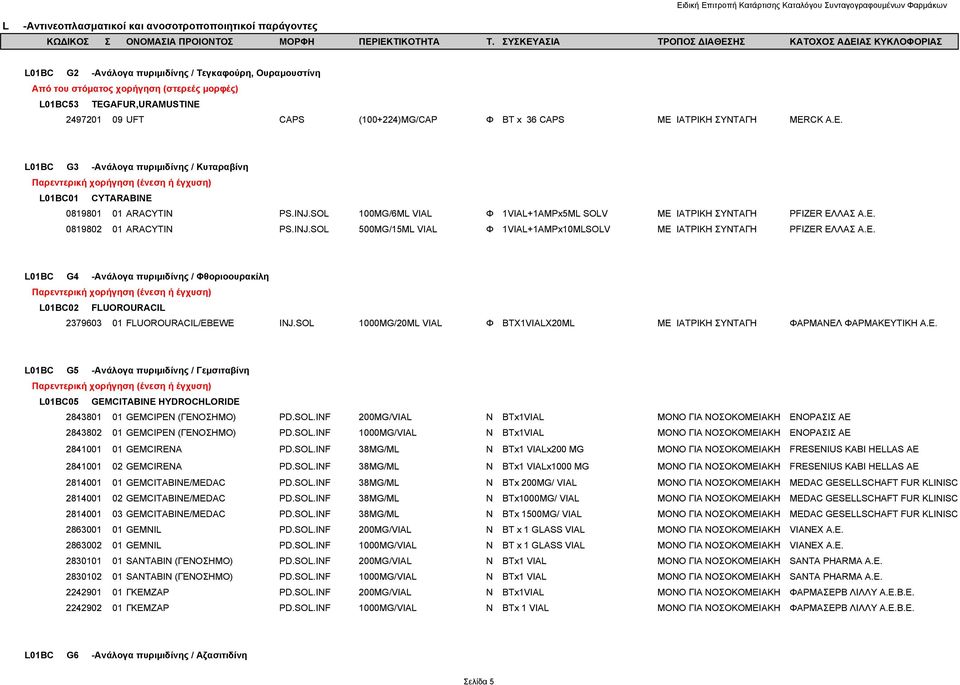The height and width of the screenshot is (685, 960).
Task: Click SANTA PHARMA A.E. in the 2830101 row
Action: (x=836, y=561)
